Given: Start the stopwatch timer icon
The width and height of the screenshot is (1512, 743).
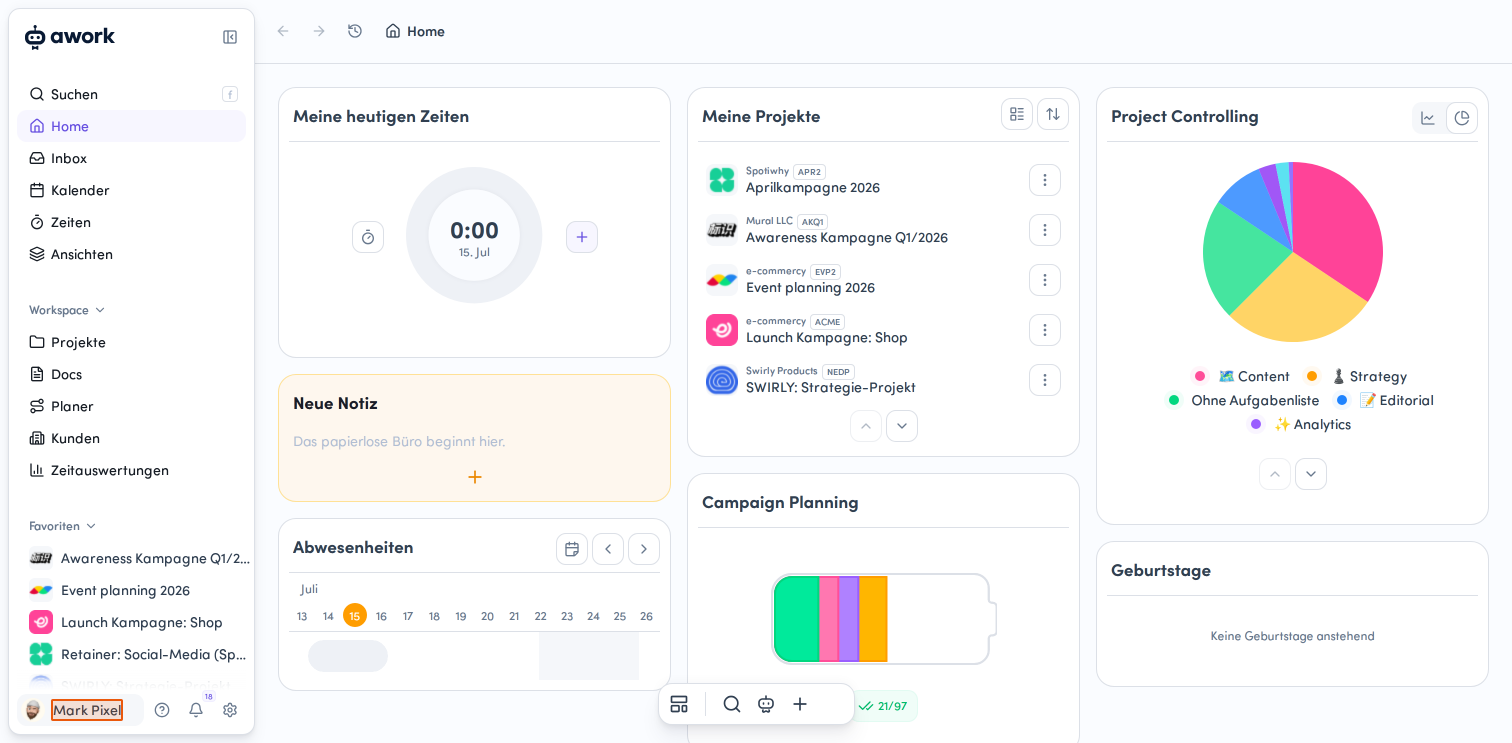Looking at the screenshot, I should (368, 237).
